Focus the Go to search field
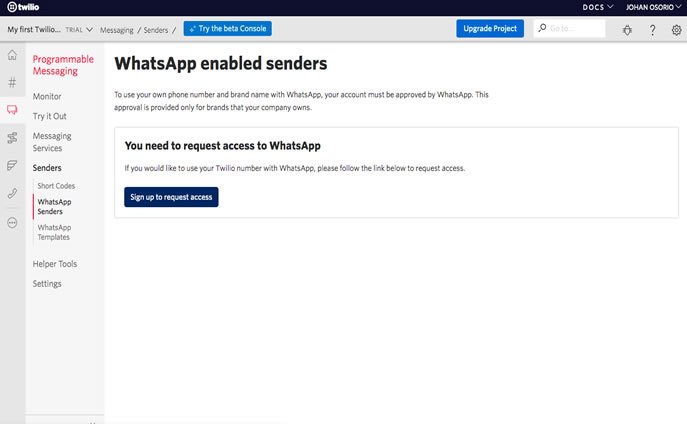 pyautogui.click(x=575, y=29)
